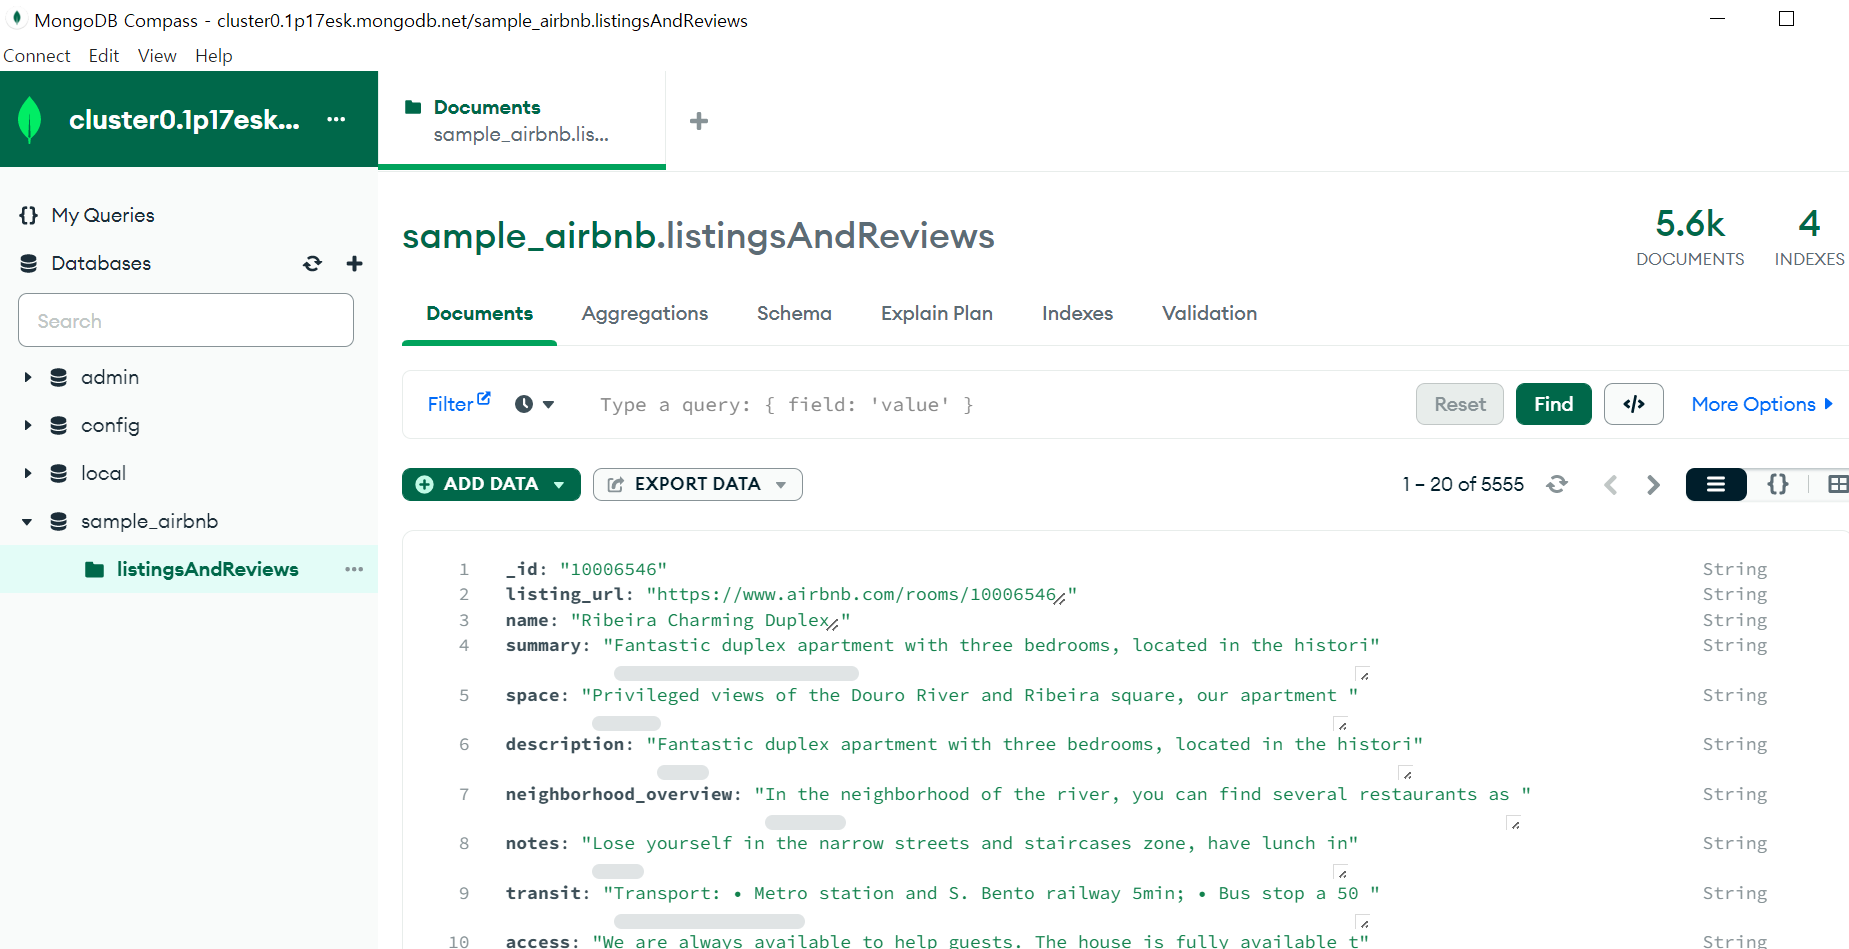
Task: Refresh the documents count
Action: (x=1557, y=484)
